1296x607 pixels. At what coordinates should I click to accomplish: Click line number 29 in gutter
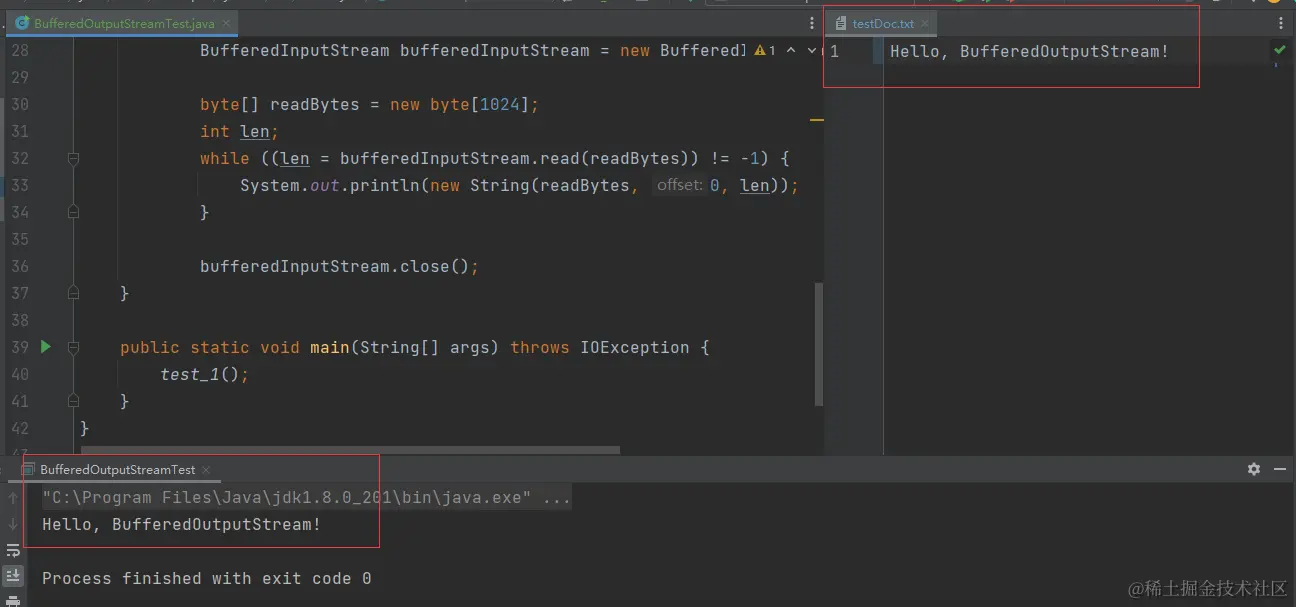[19, 77]
